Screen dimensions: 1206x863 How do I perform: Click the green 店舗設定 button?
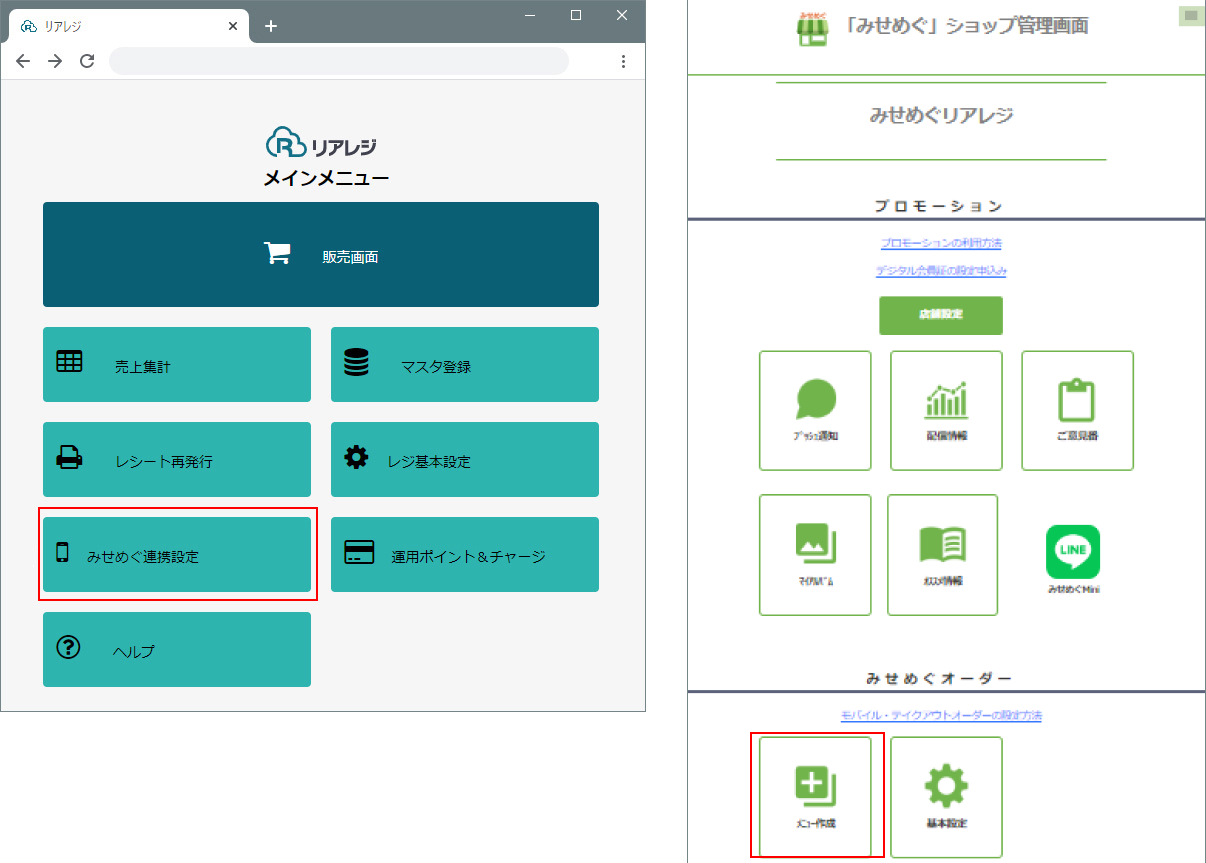[941, 315]
